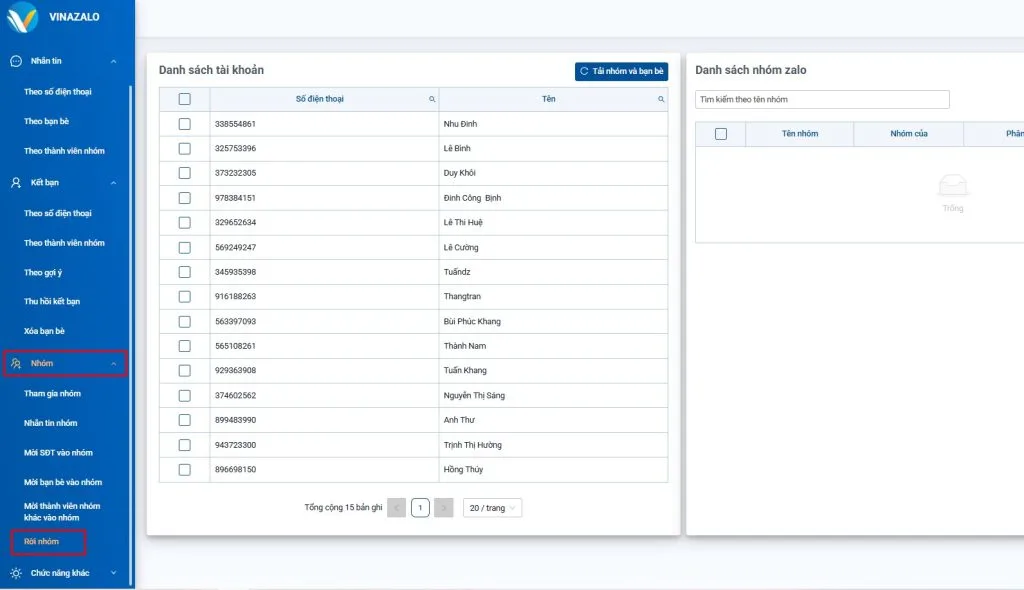1024x590 pixels.
Task: Go to next page arrow in pagination
Action: pyautogui.click(x=444, y=508)
